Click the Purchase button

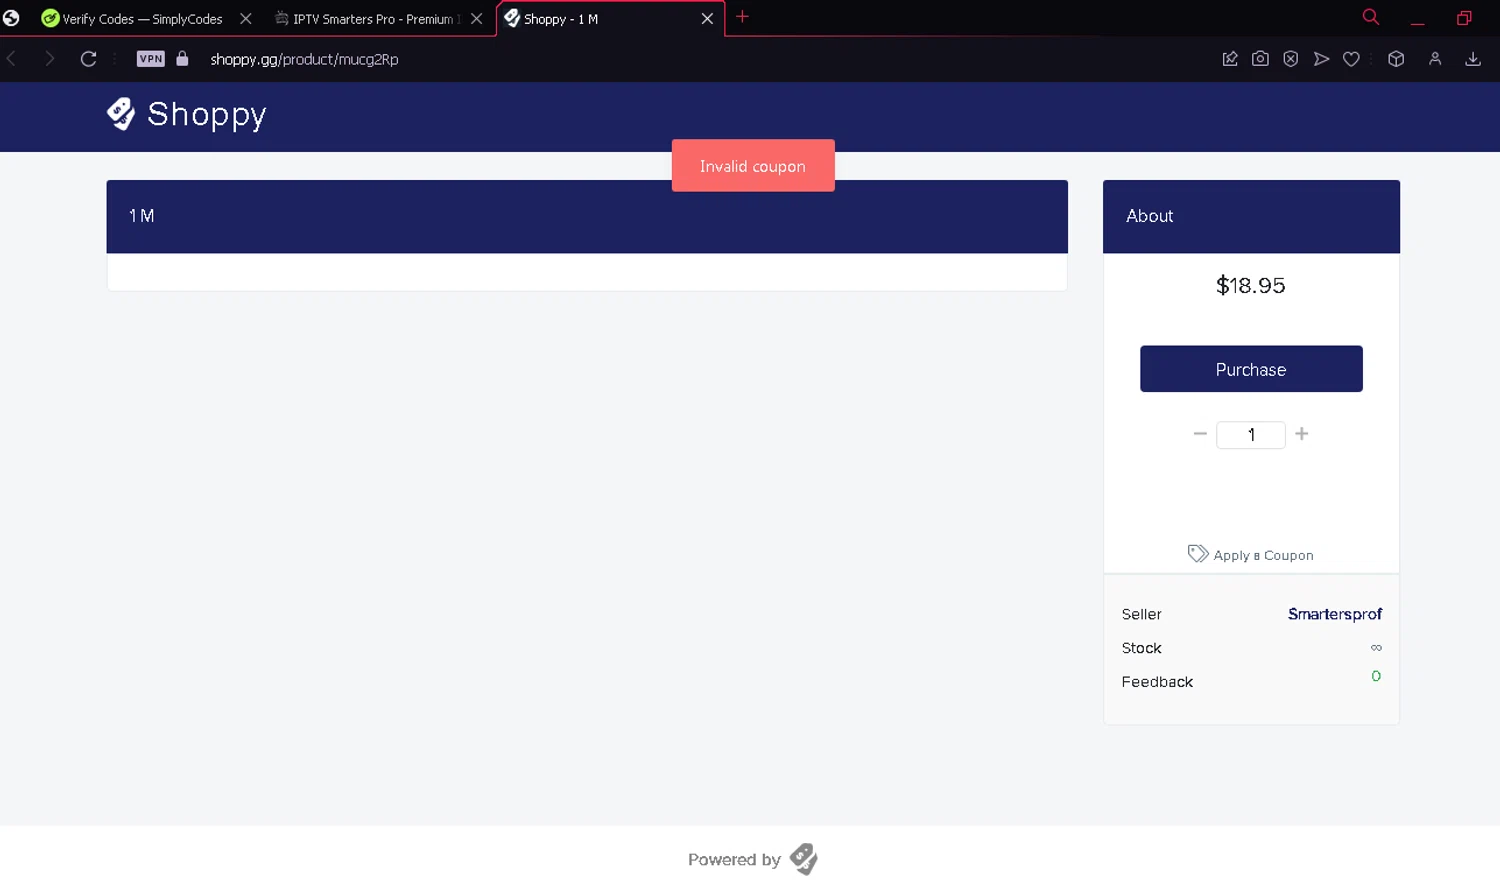click(x=1251, y=369)
